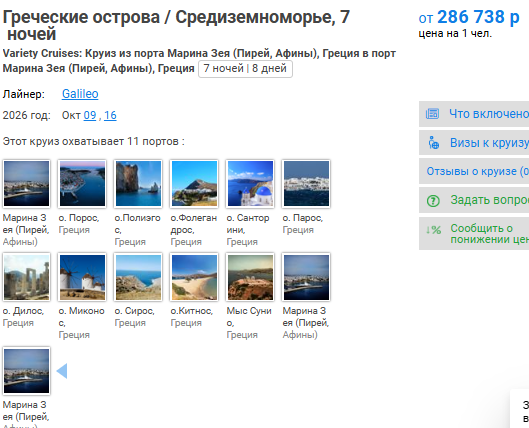Open о. Сирос port thumbnail

coord(138,277)
